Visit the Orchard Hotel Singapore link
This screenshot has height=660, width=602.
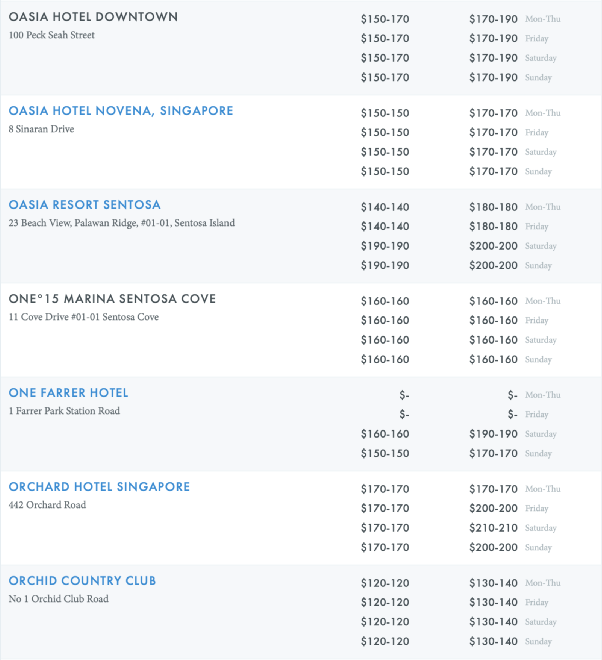[x=99, y=487]
